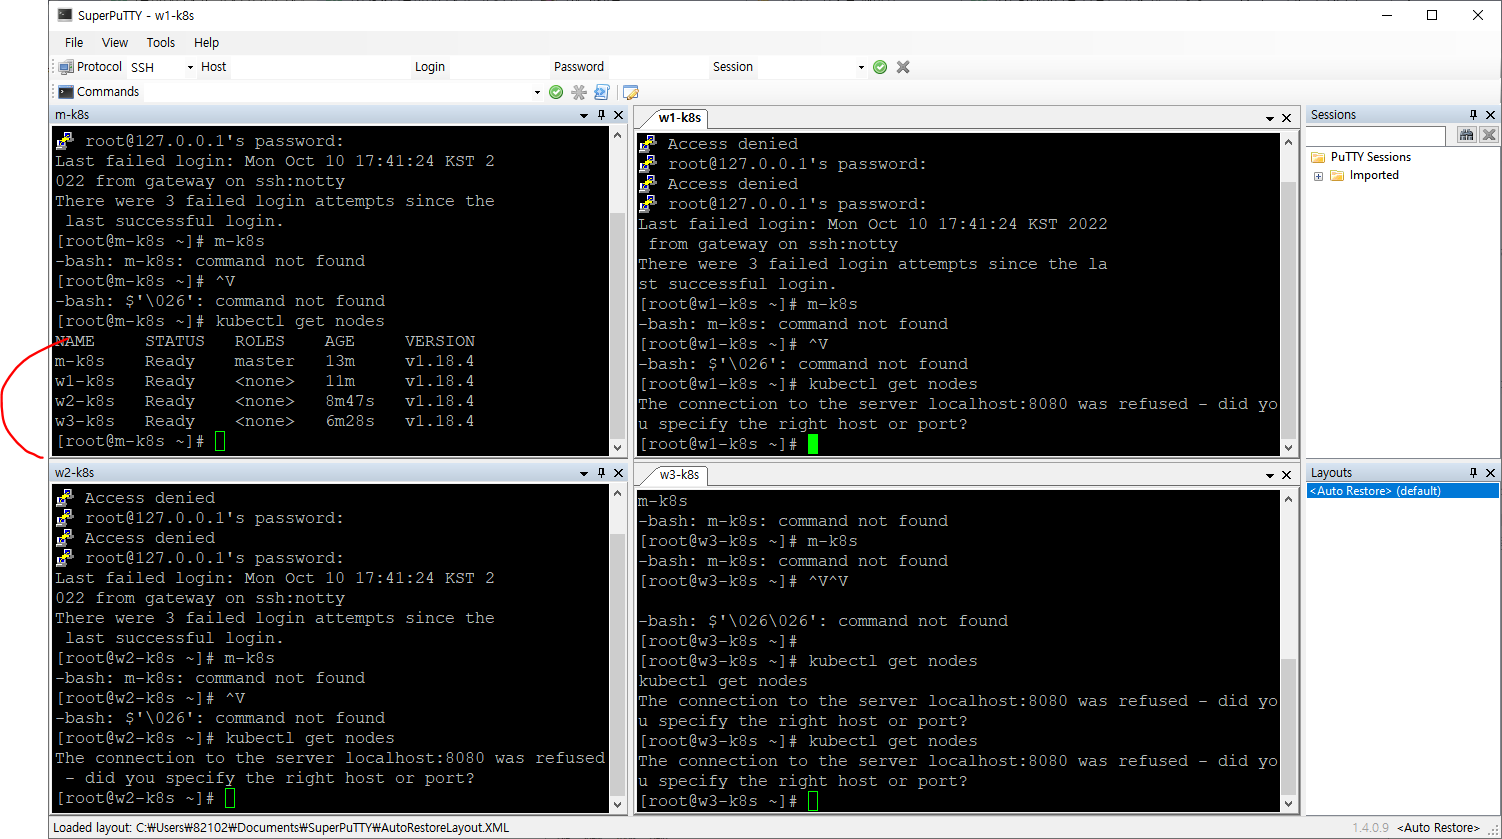
Task: Close the w3-k8s pane
Action: click(x=1287, y=475)
